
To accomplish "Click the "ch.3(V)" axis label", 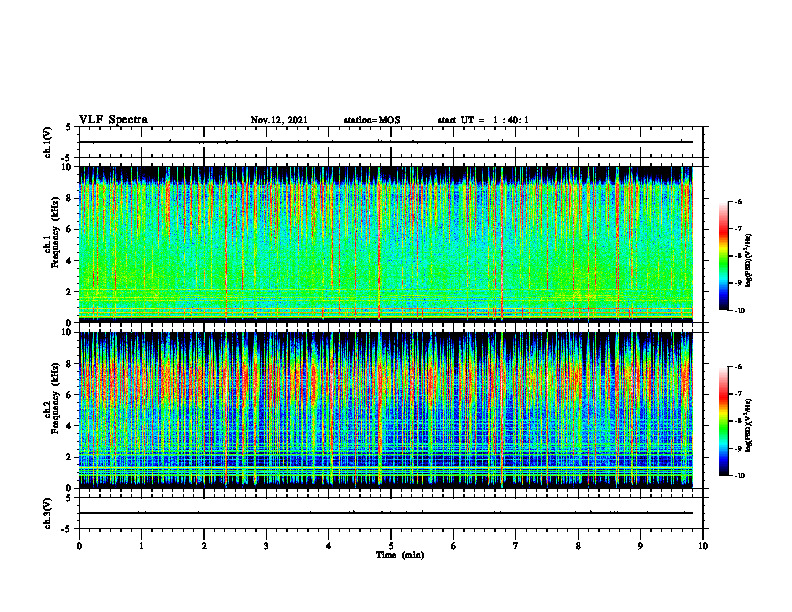I will tap(48, 514).
